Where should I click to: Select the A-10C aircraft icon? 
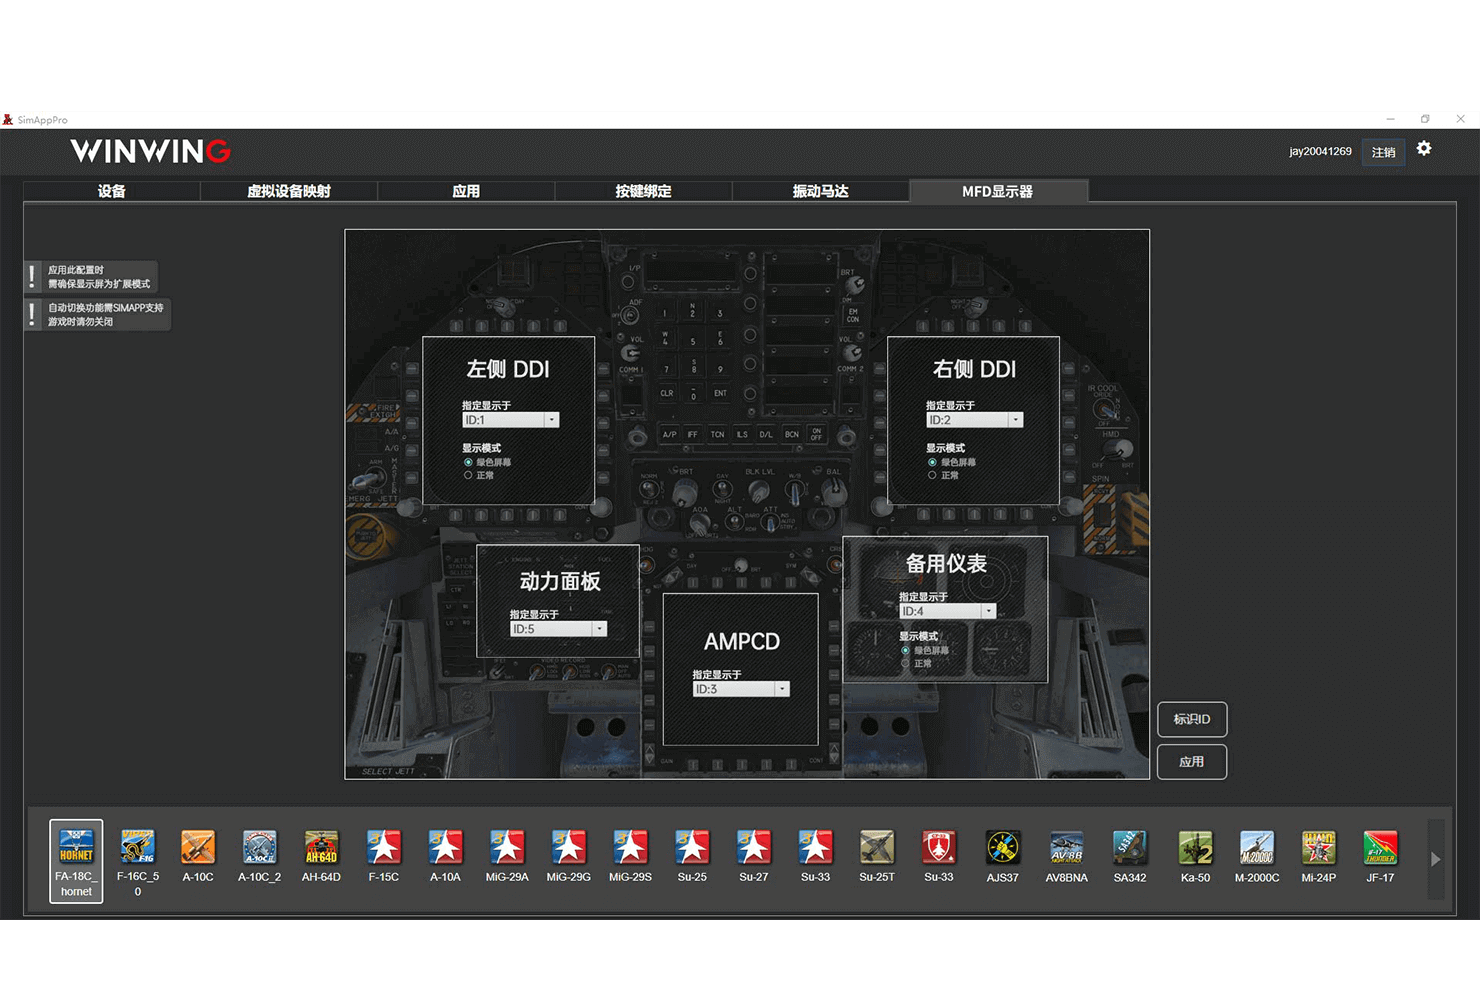[x=198, y=848]
